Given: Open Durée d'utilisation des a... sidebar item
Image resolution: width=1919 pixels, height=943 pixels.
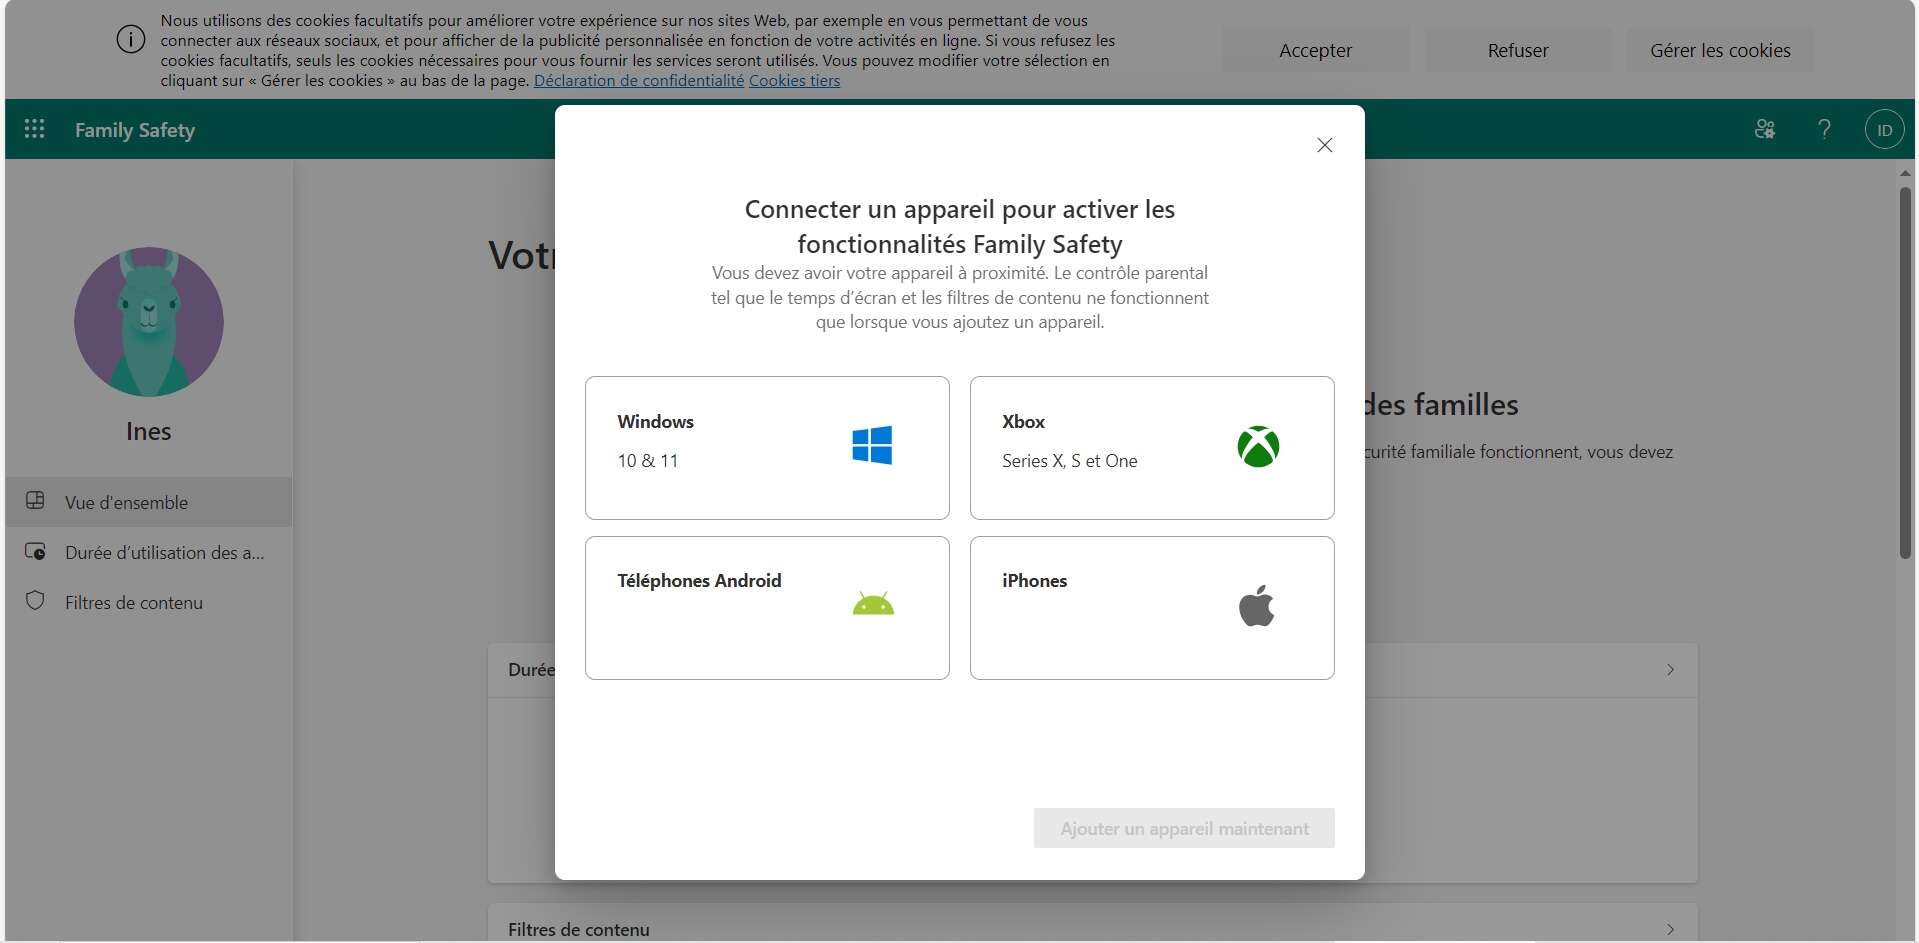Looking at the screenshot, I should [149, 552].
